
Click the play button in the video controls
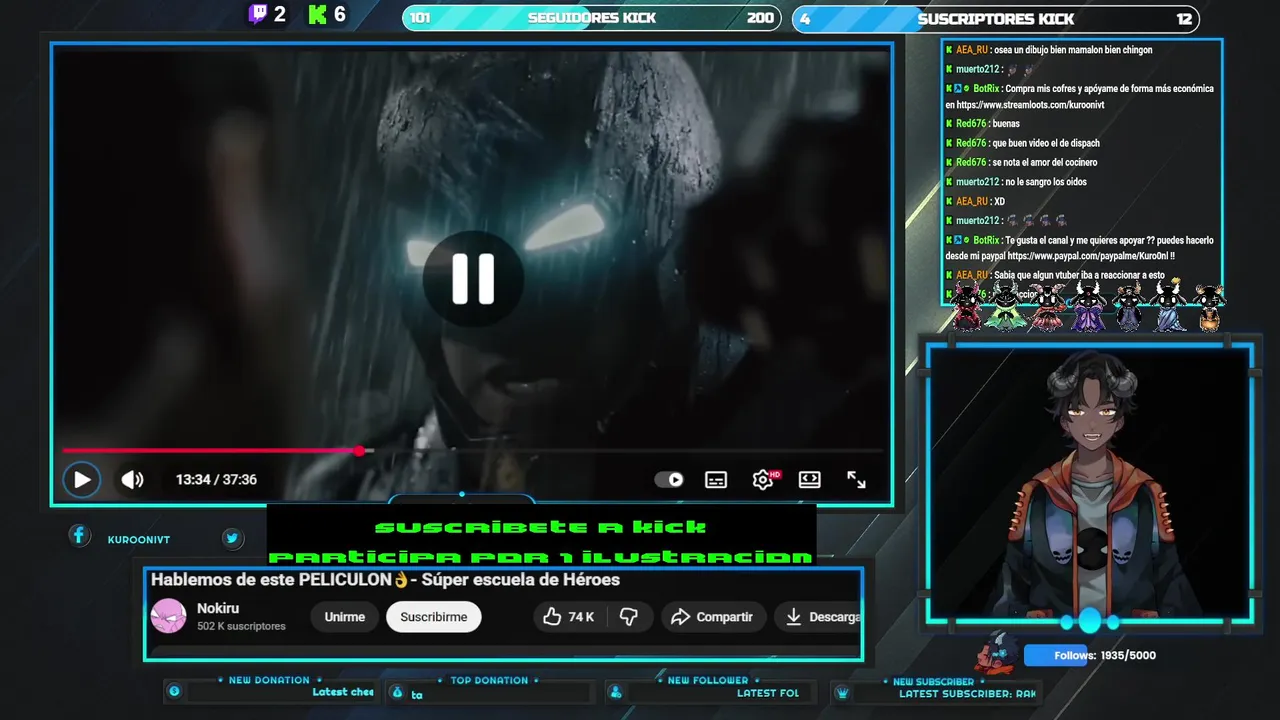coord(82,480)
